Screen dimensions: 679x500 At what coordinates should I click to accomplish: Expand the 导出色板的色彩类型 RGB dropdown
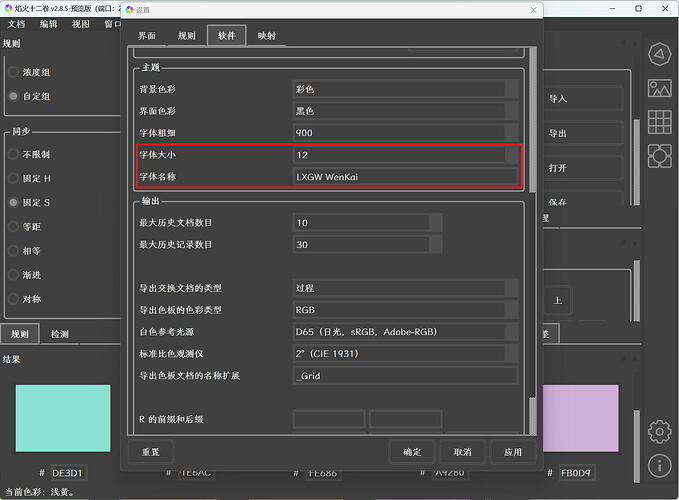pos(406,310)
